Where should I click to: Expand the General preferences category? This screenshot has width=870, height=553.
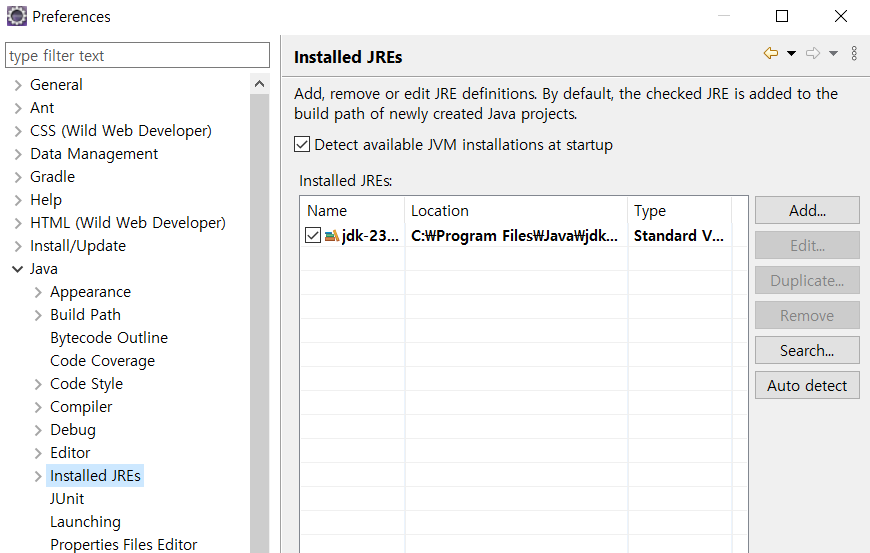click(18, 85)
